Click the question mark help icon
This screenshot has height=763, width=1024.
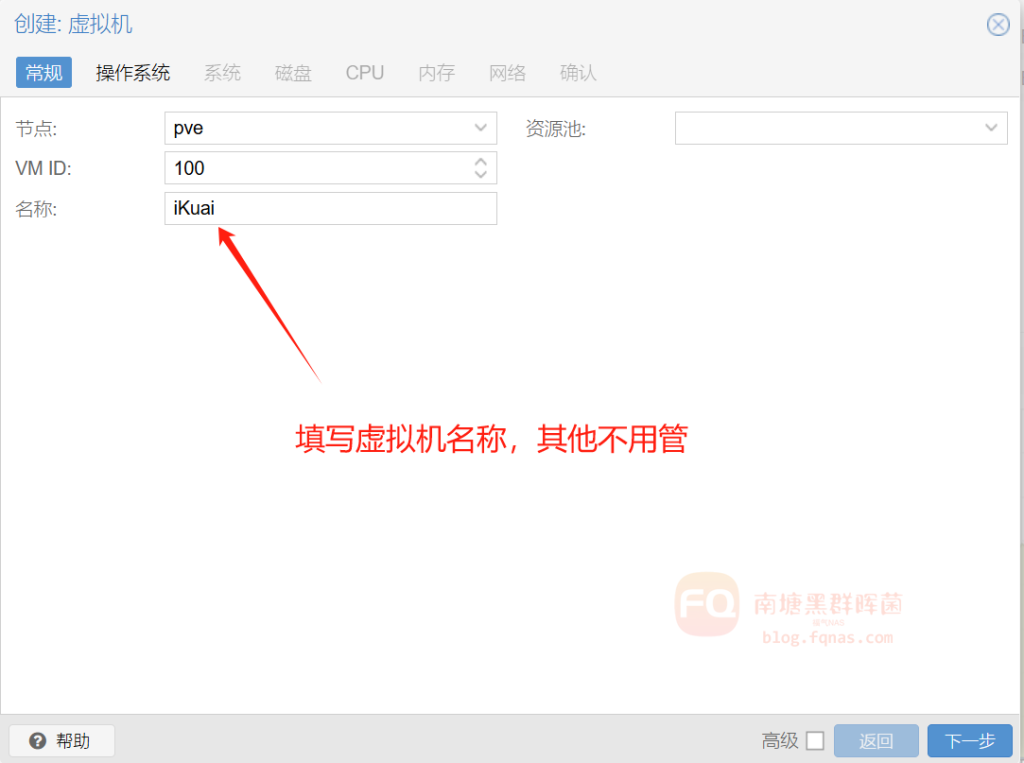click(38, 741)
